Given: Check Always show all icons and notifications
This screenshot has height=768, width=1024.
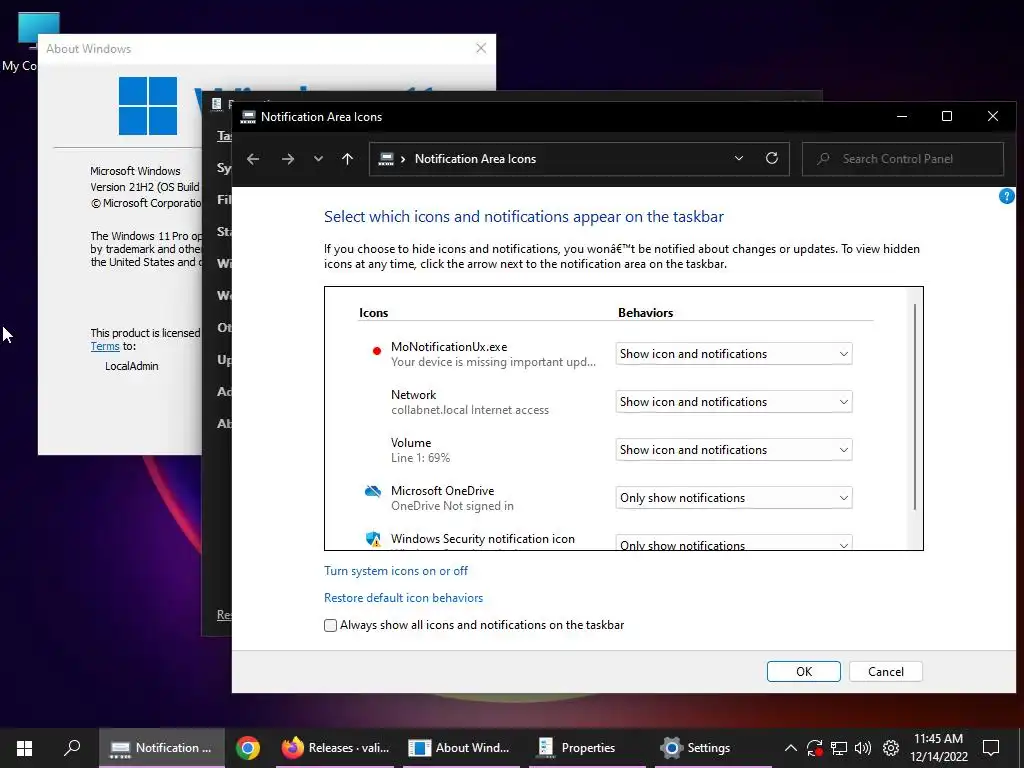Looking at the screenshot, I should 330,626.
